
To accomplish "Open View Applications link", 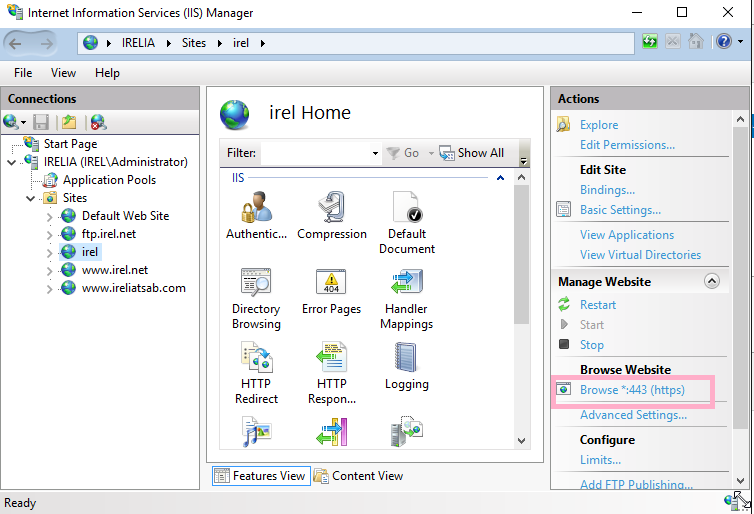I will [627, 235].
